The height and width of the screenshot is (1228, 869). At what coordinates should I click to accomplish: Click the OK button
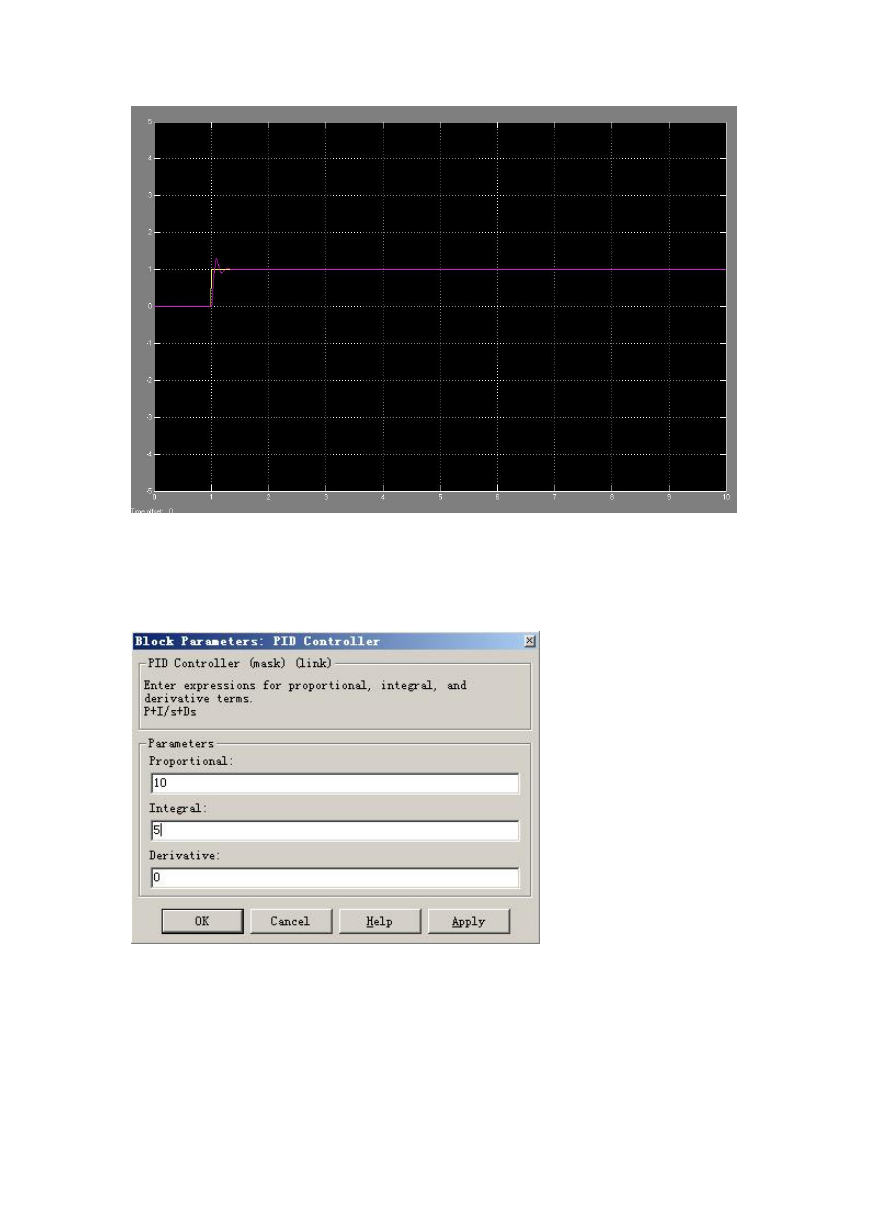[202, 921]
